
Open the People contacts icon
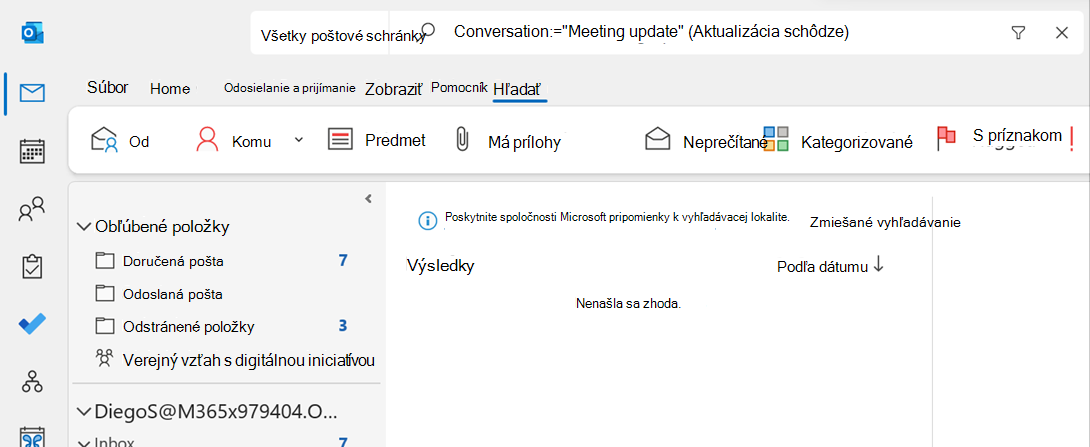pyautogui.click(x=32, y=209)
